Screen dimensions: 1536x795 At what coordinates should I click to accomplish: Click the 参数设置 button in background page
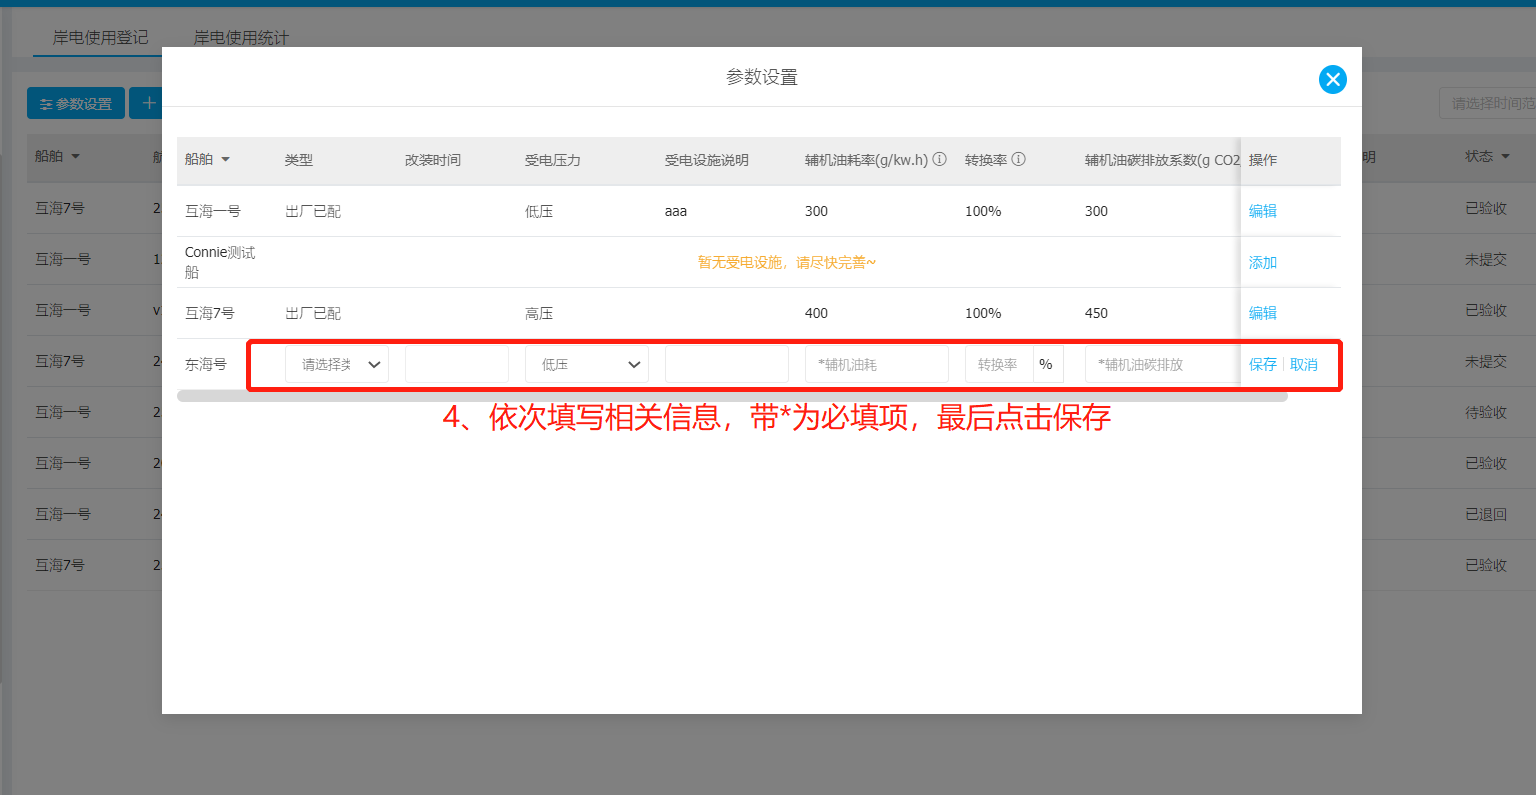click(x=76, y=103)
